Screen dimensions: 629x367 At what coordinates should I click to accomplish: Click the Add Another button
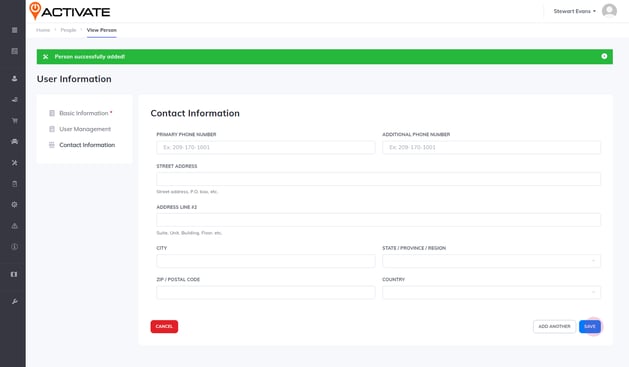554,326
